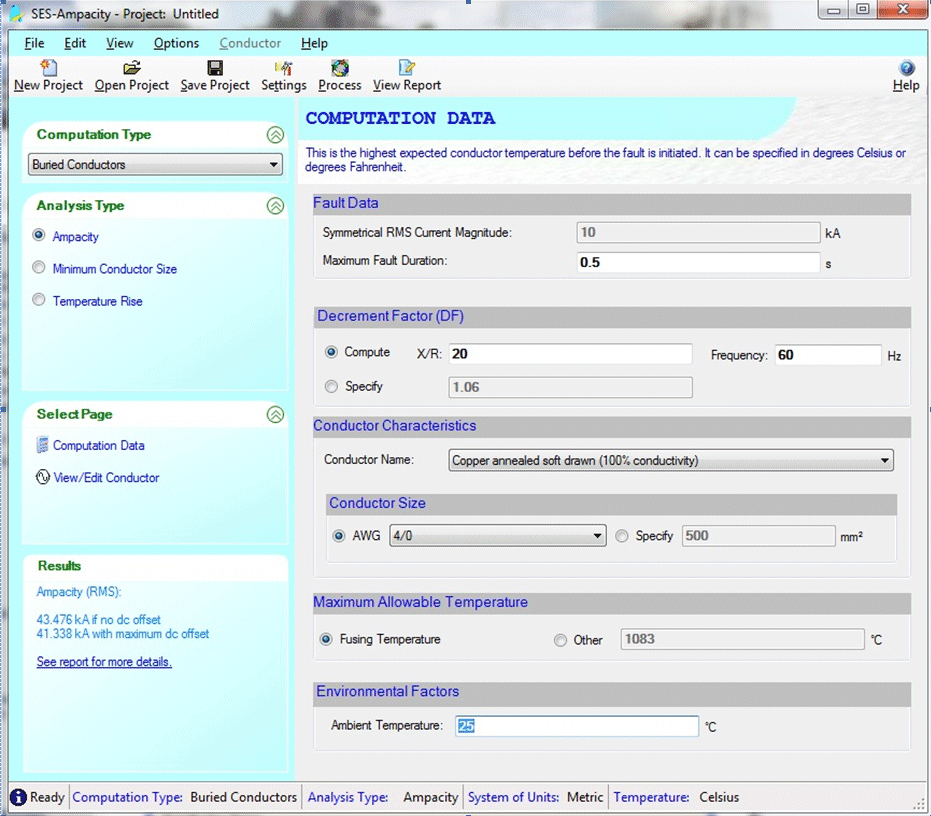Click the 43.476 kA if no dc offset result

[x=99, y=619]
